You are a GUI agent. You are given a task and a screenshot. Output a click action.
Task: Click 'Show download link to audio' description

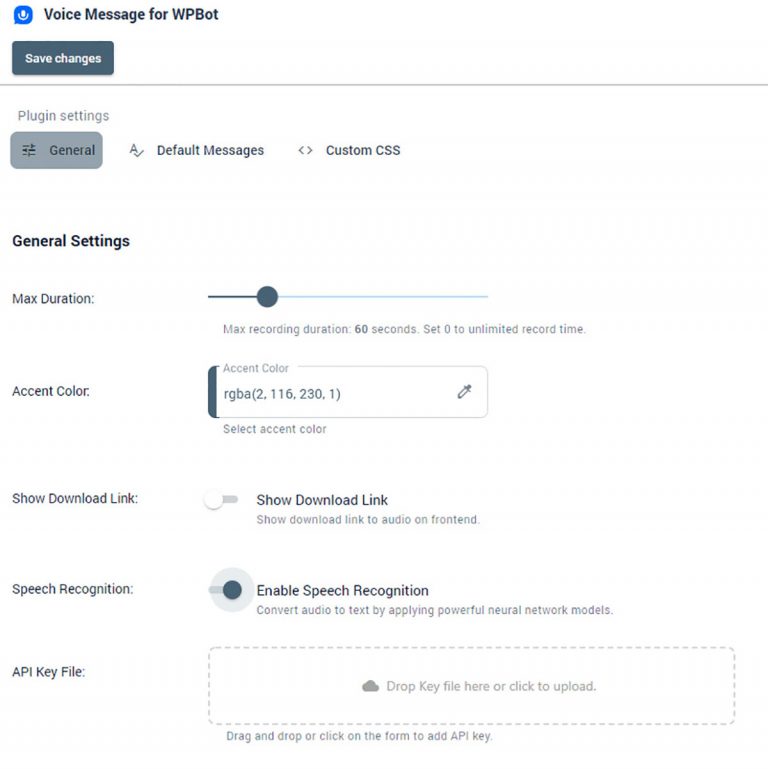[368, 519]
